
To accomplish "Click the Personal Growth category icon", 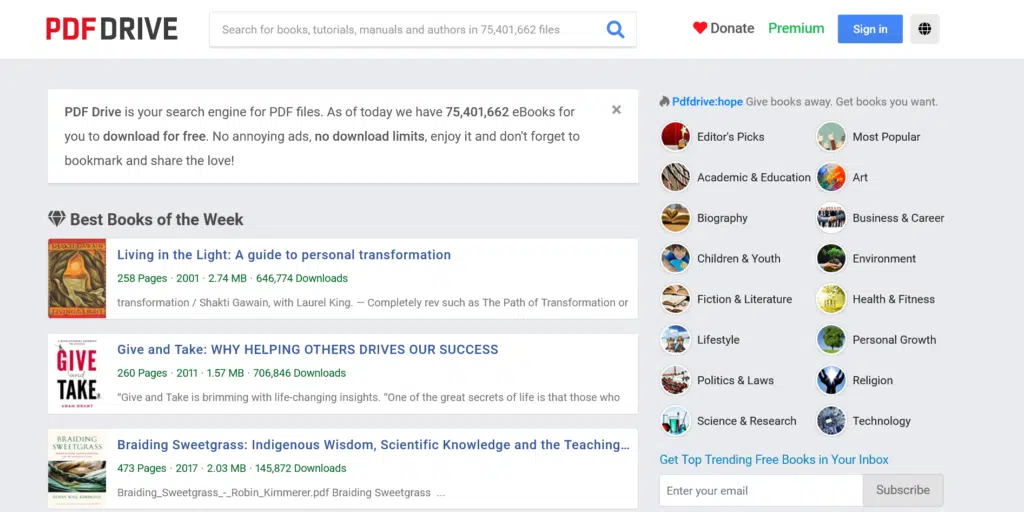I will click(x=831, y=340).
